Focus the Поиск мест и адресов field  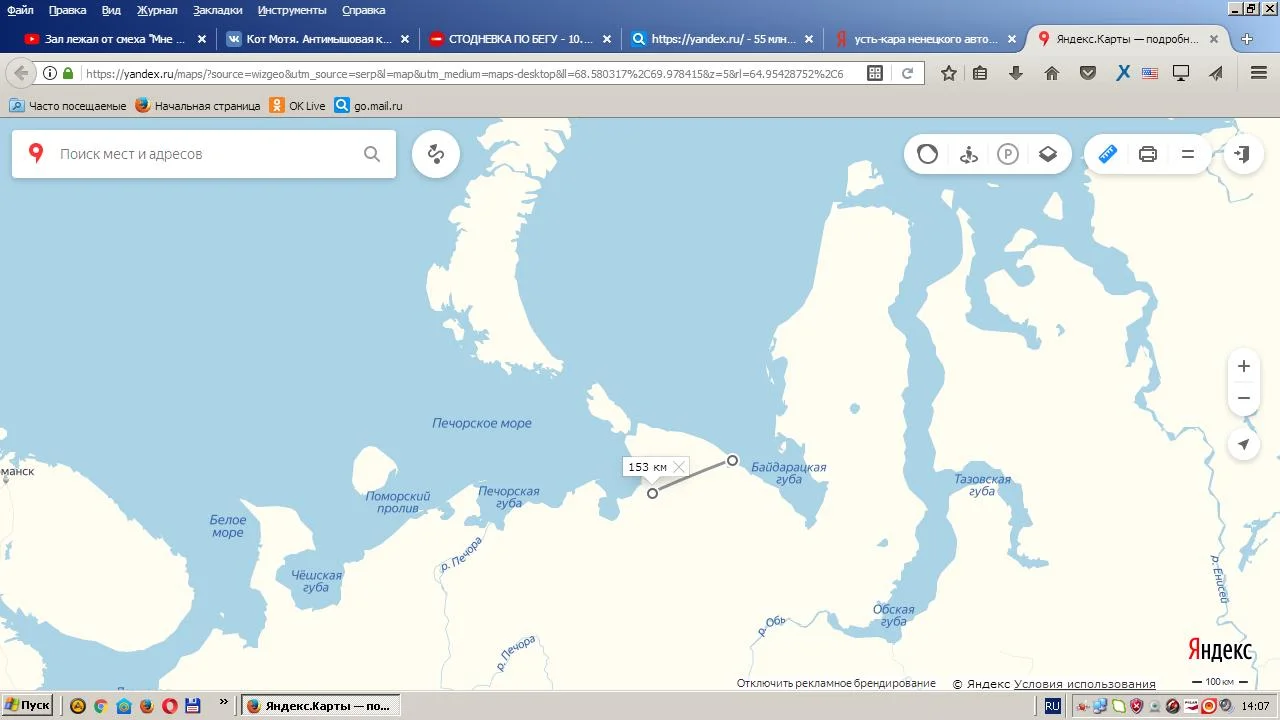[205, 154]
